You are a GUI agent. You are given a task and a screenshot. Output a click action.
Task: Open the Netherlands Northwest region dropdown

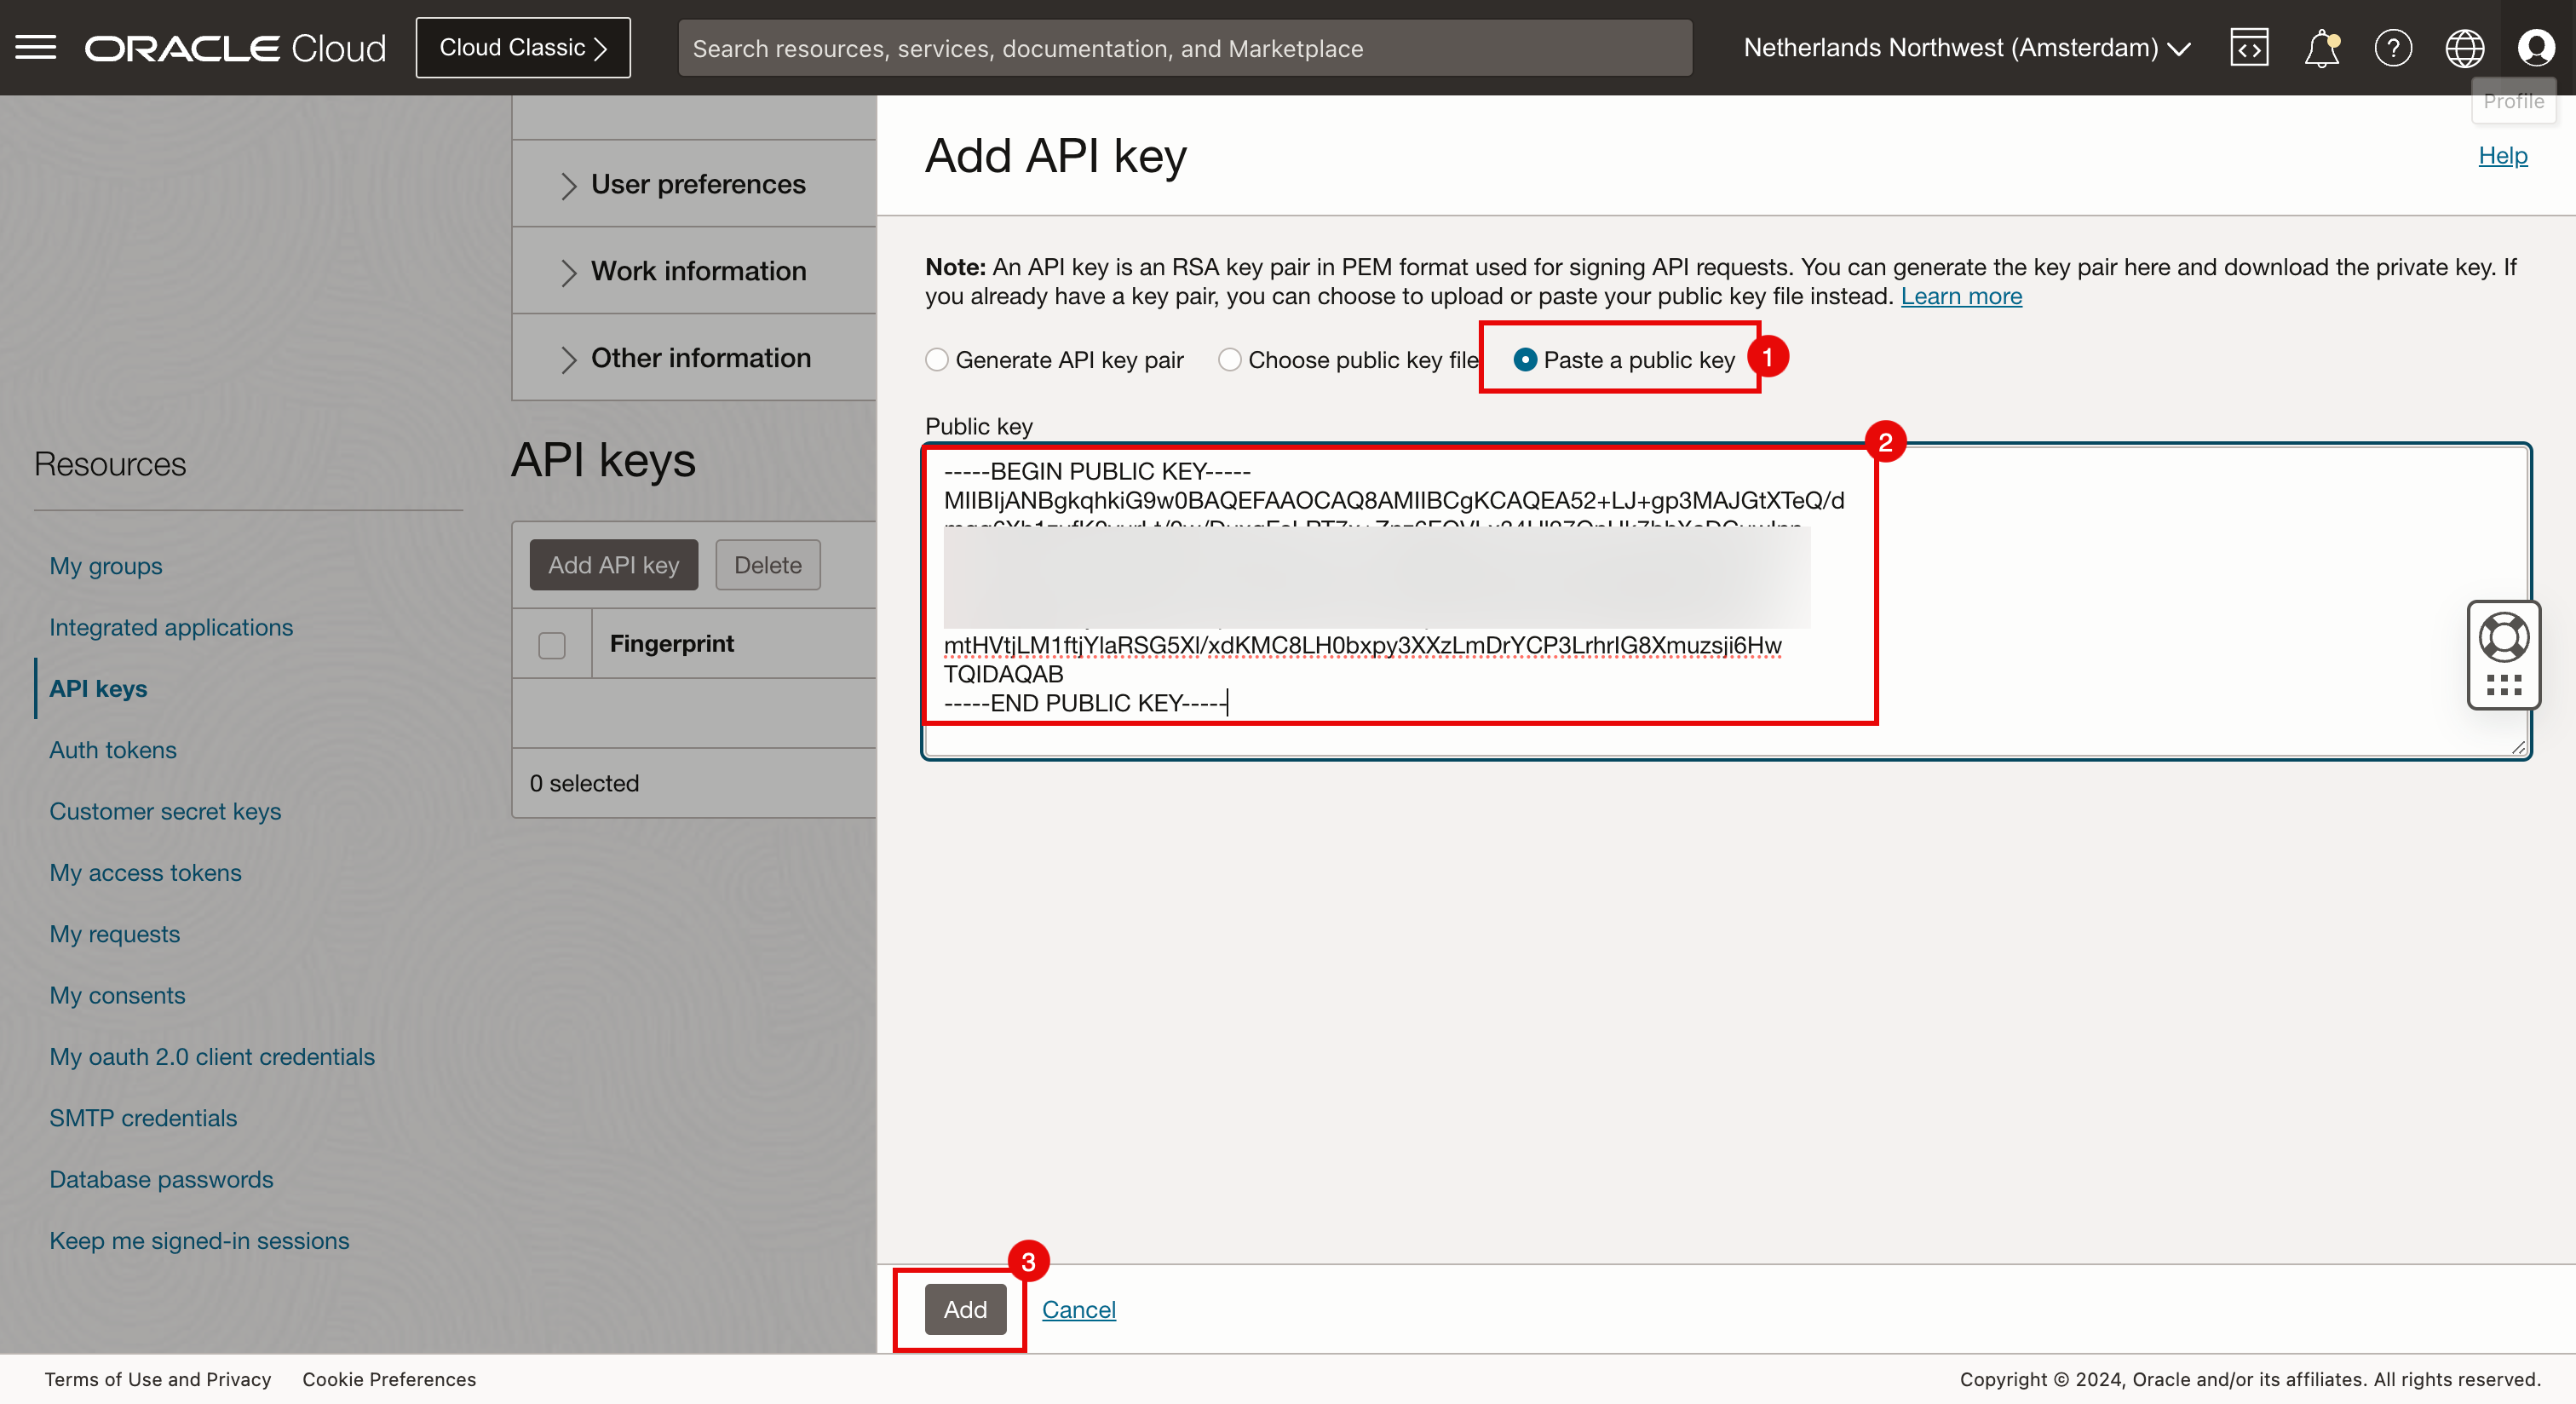[1966, 48]
